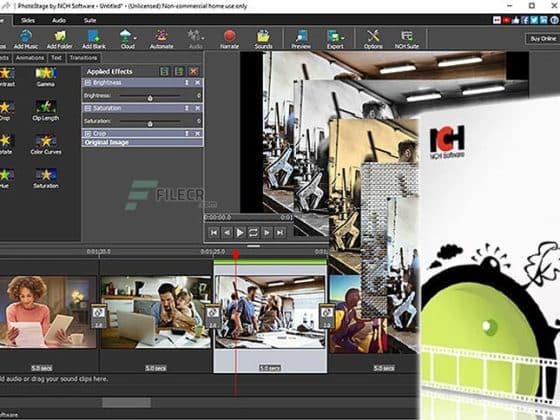
Task: Click the Saturation slider handle
Action: [150, 124]
